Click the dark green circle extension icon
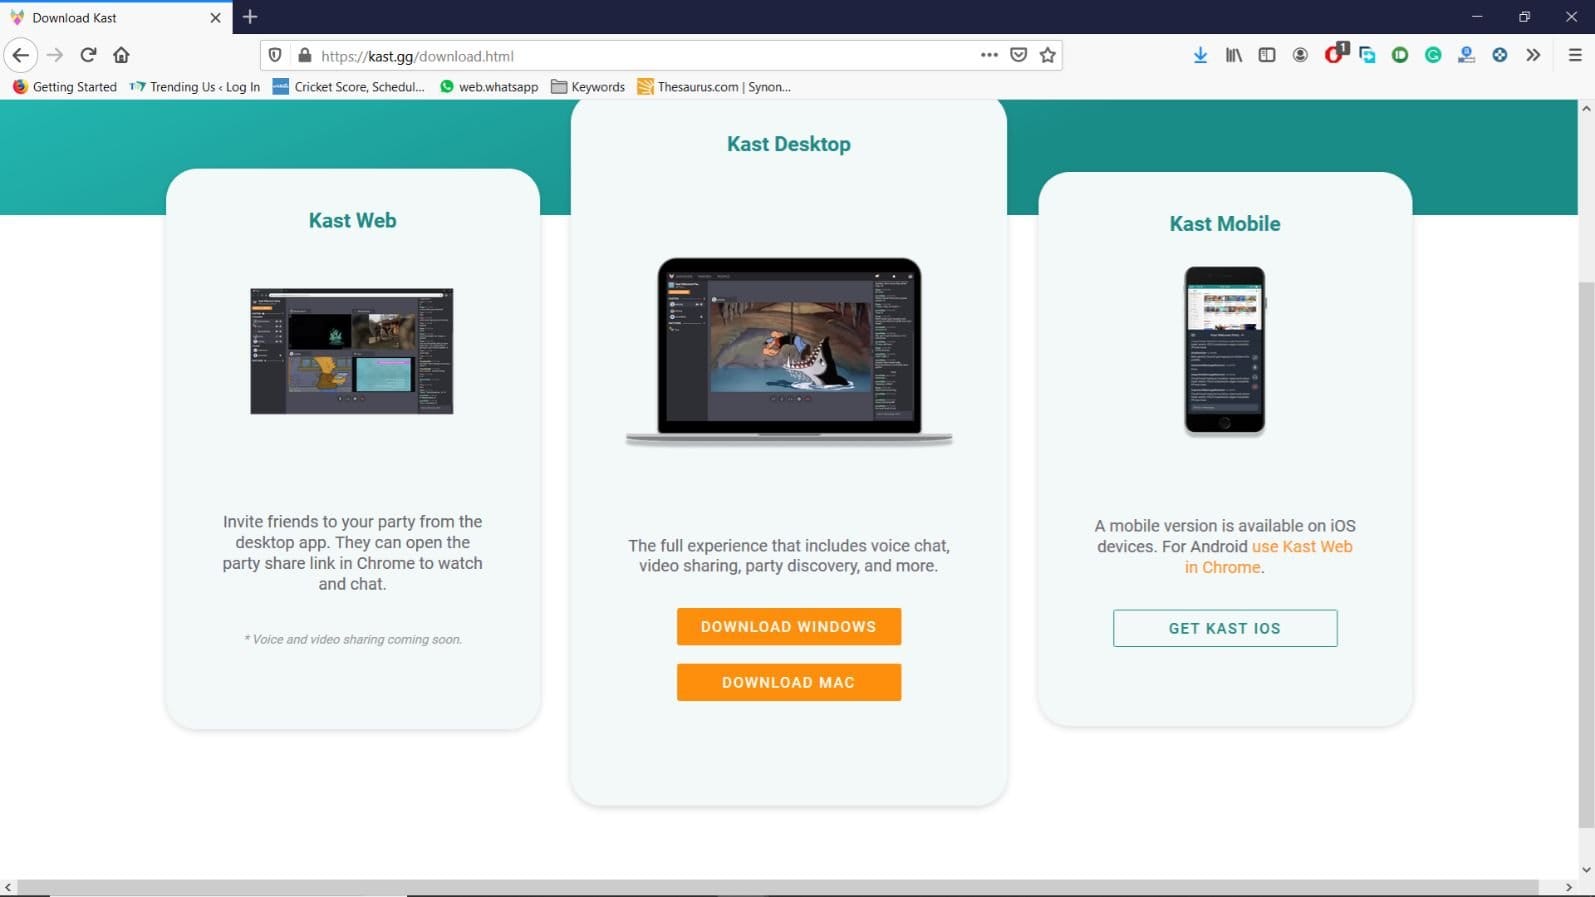 coord(1400,55)
